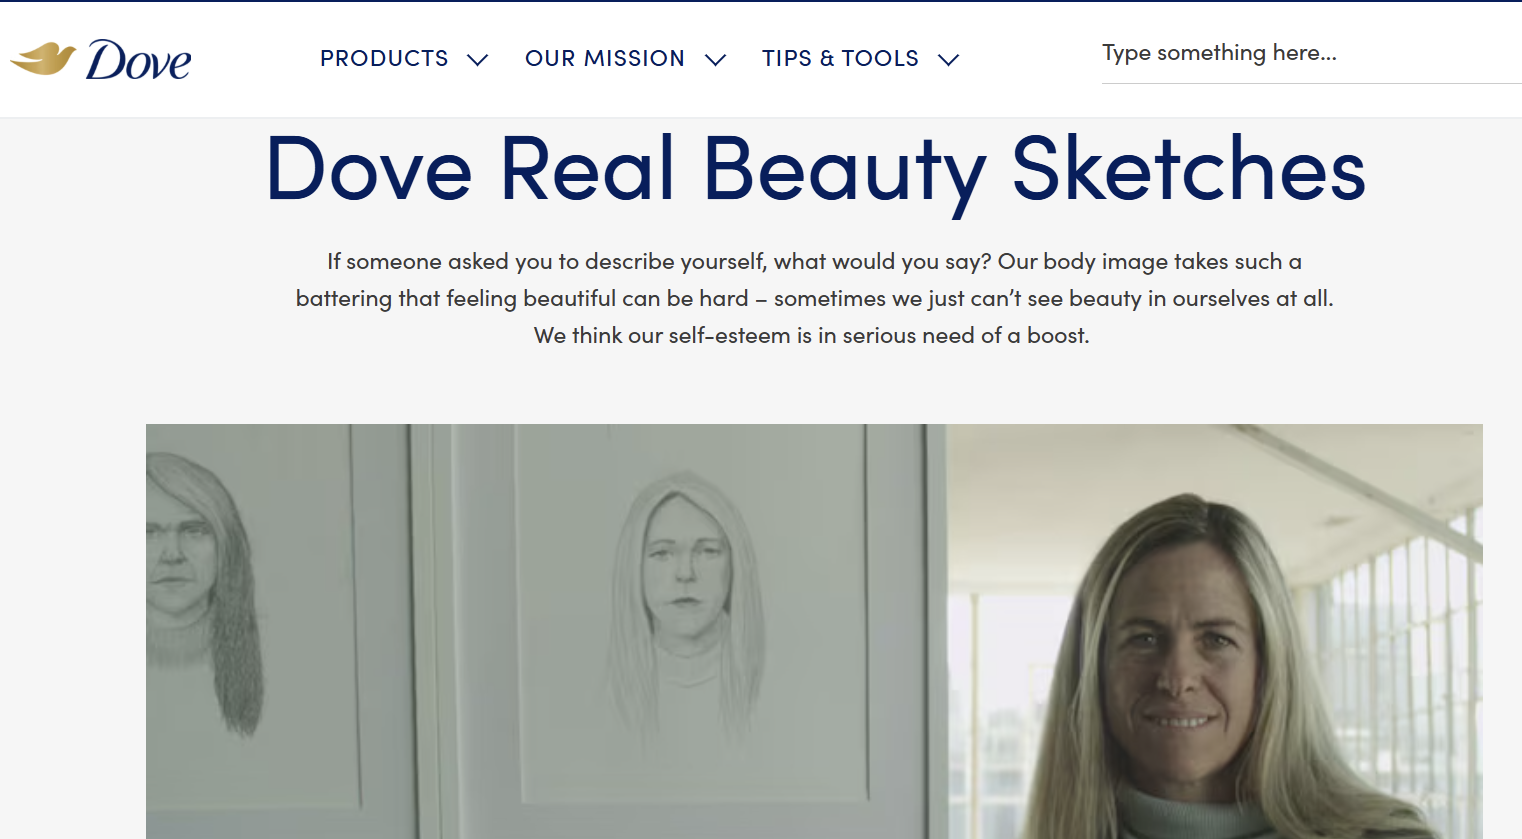Select the Real Beauty Sketches video image
1522x839 pixels.
814,631
